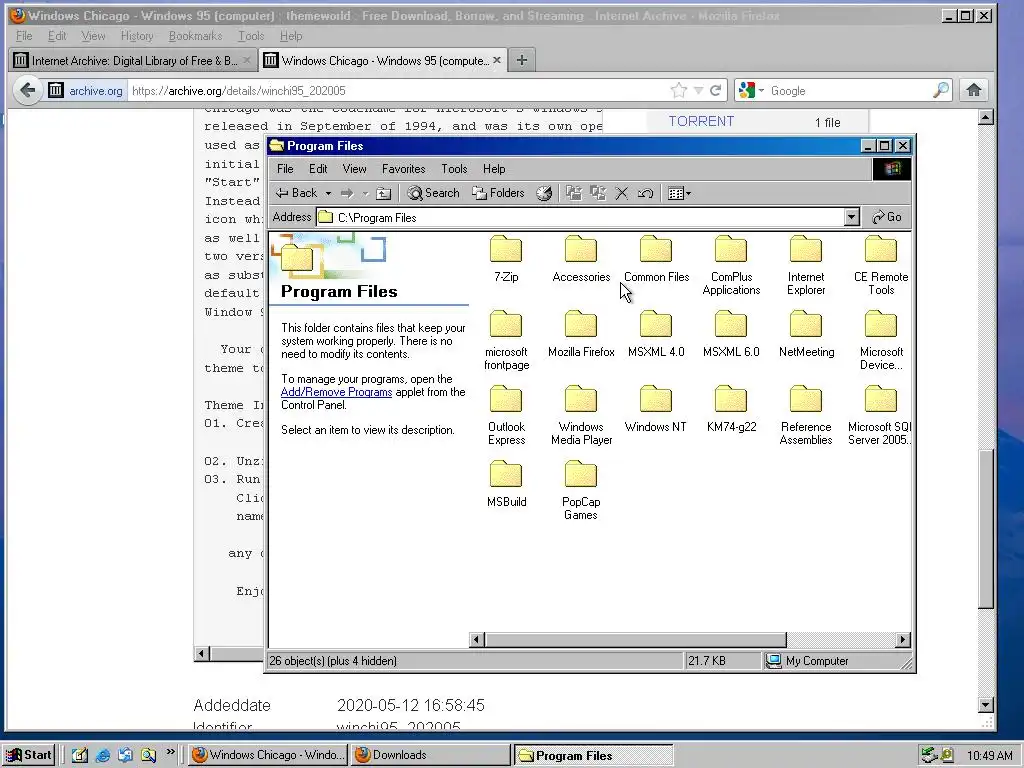Click the Start button
Screen dimensions: 1024x768
coord(29,756)
